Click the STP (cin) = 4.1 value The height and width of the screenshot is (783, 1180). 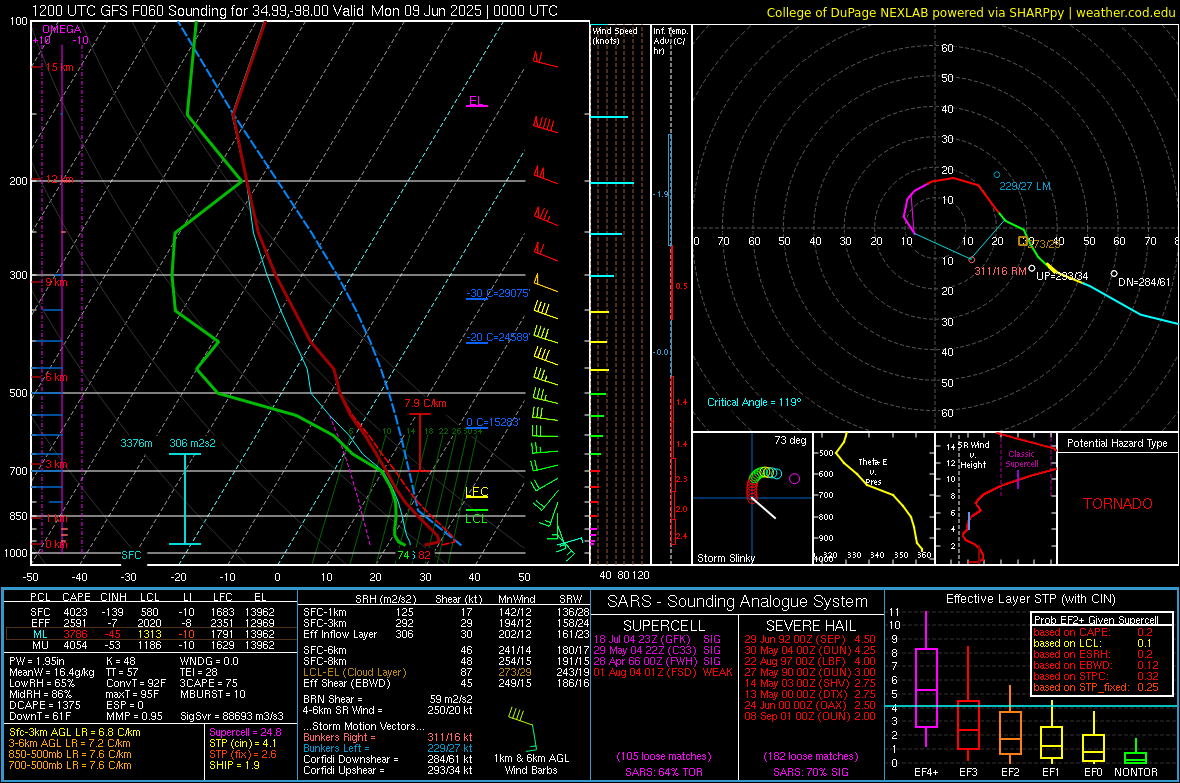point(243,743)
